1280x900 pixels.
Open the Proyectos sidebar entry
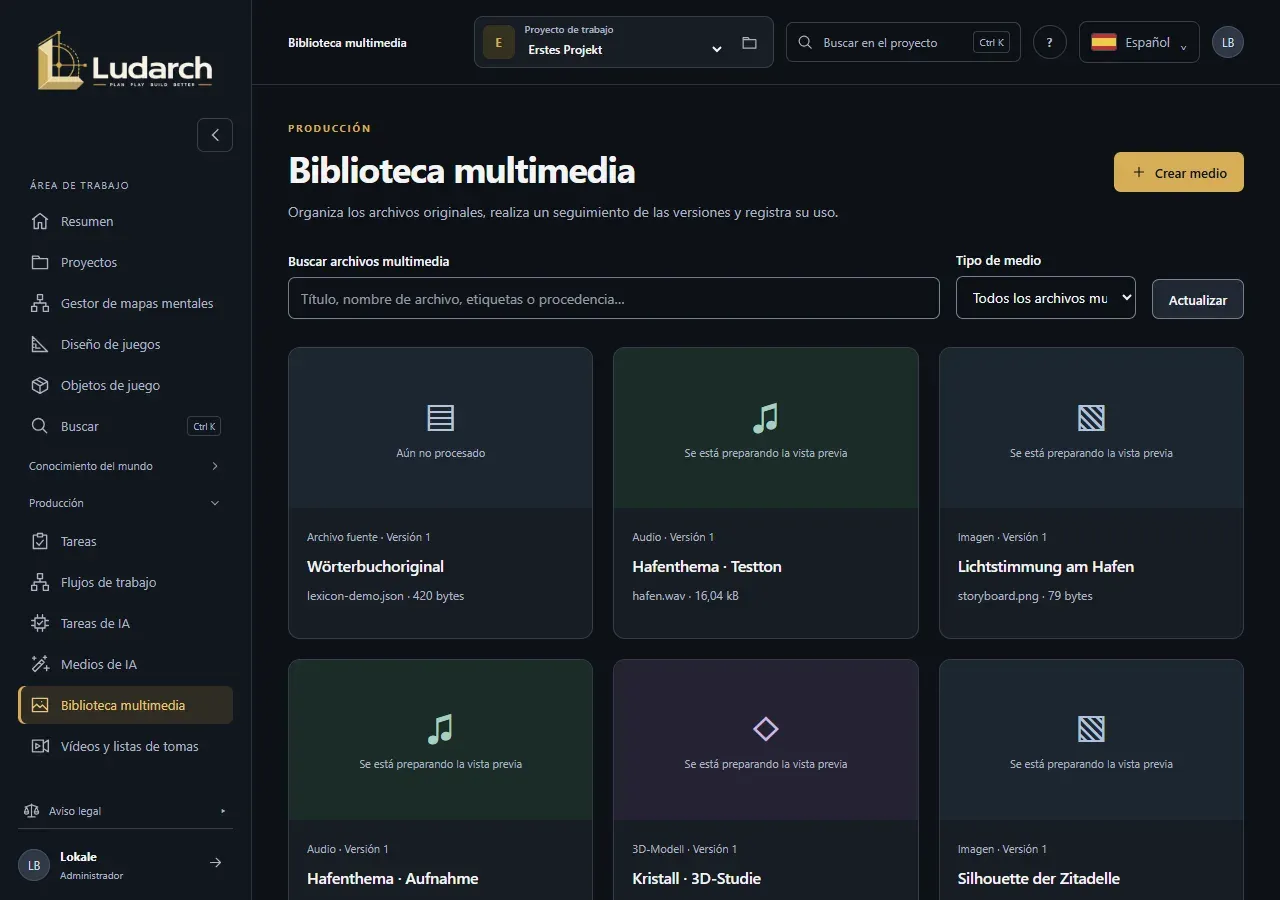(126, 262)
